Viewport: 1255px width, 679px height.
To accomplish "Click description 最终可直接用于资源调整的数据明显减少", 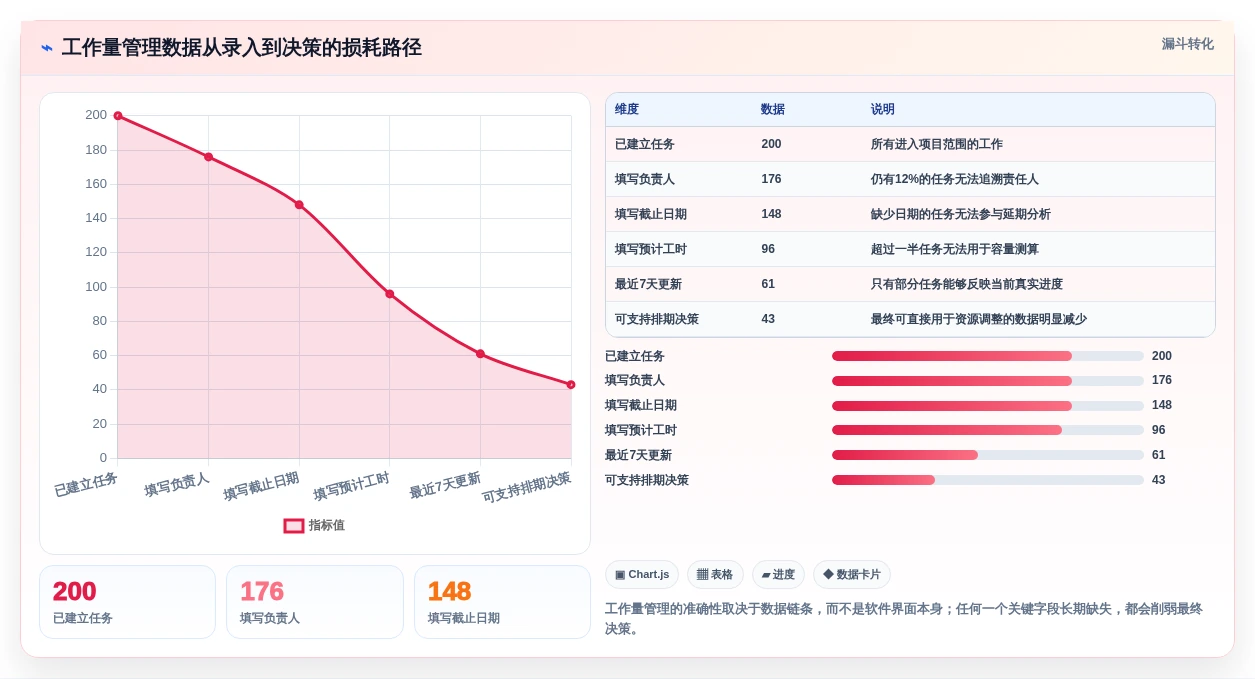I will pos(979,319).
